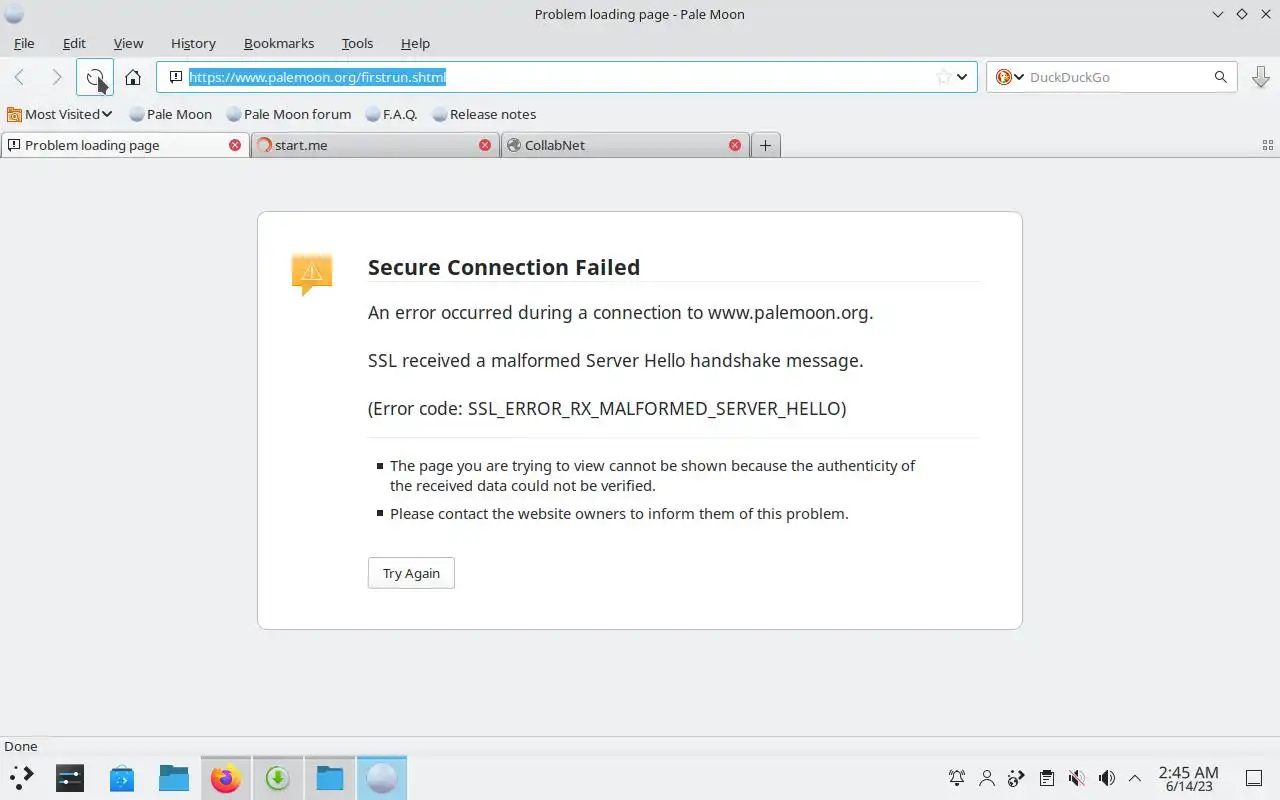Open the KDE application launcher
Viewport: 1280px width, 800px height.
22,777
